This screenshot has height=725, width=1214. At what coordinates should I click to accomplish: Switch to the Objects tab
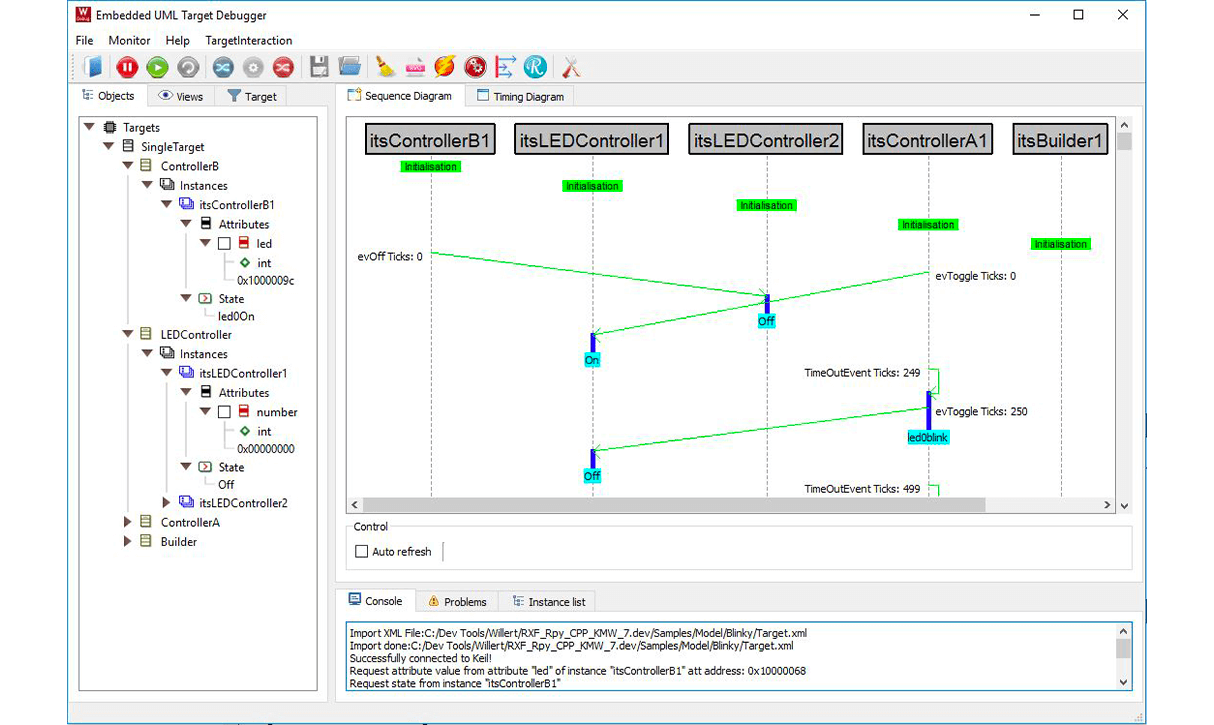[109, 96]
